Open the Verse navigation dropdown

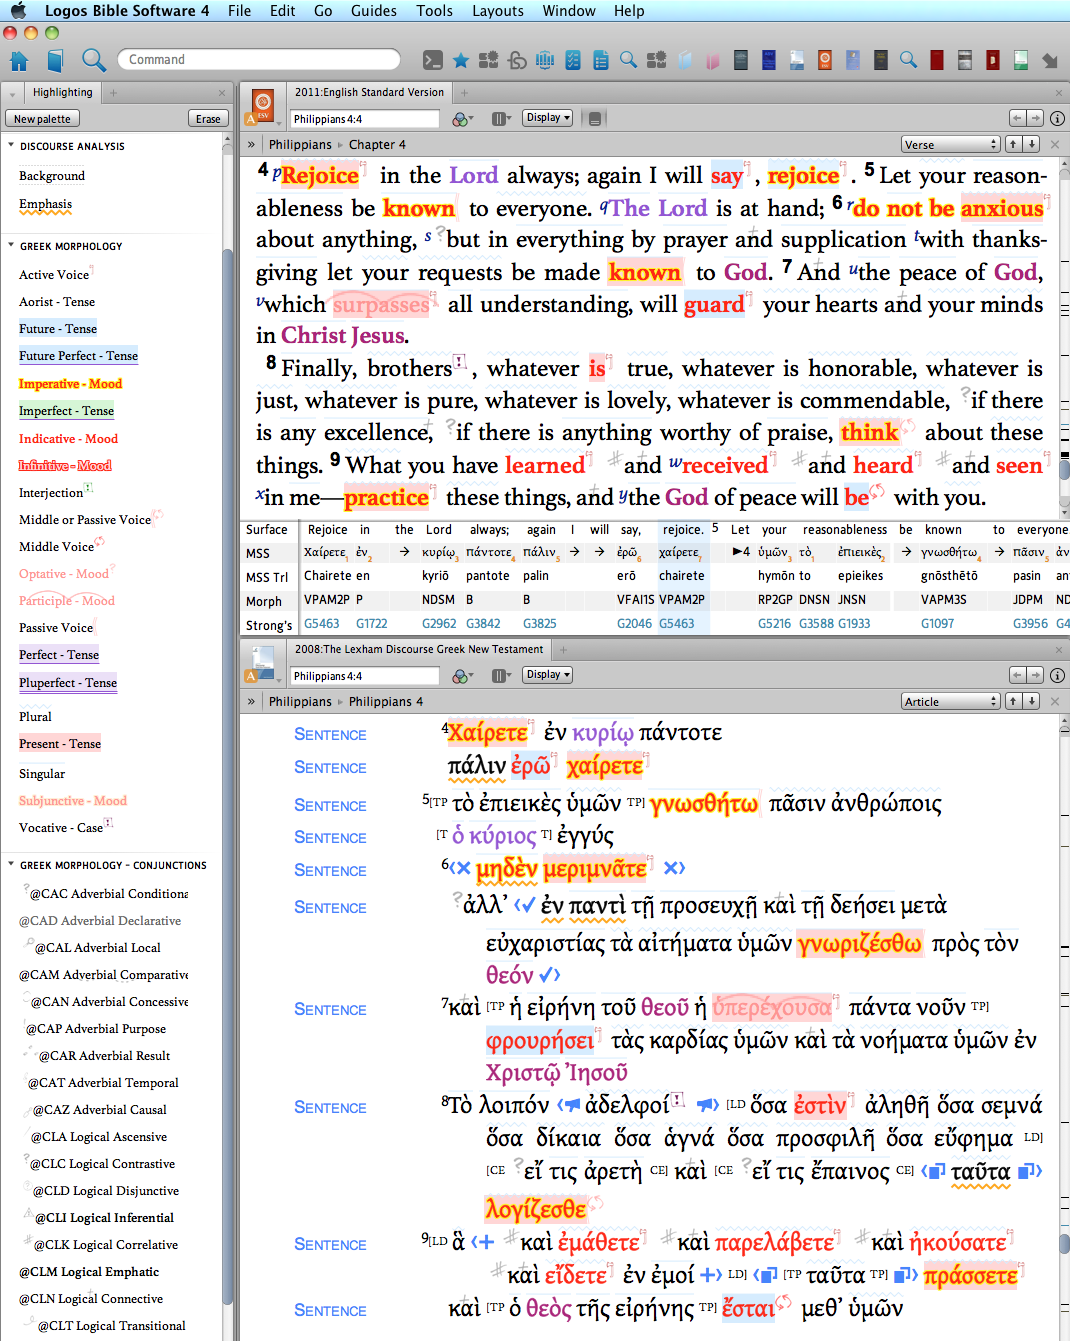(x=949, y=145)
